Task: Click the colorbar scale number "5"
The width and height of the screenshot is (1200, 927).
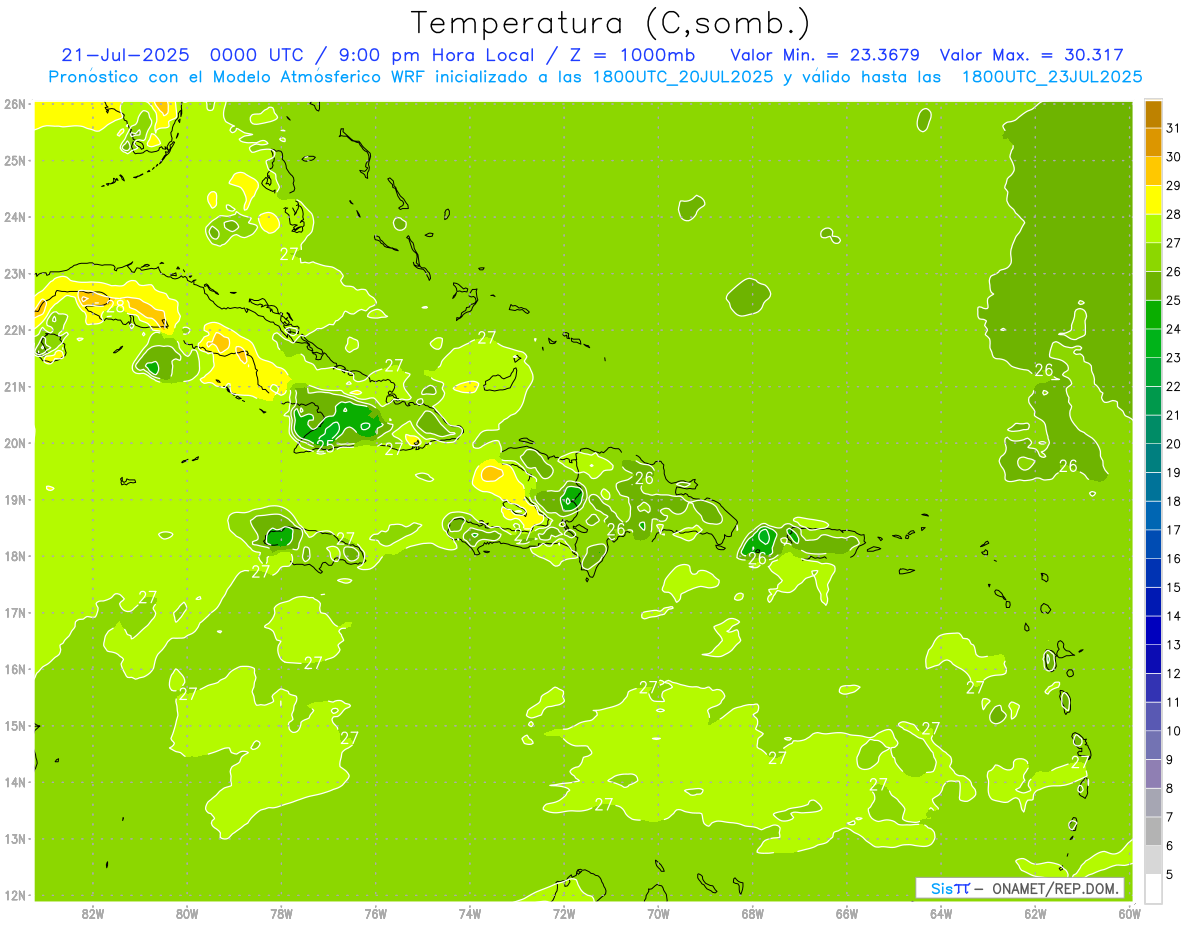Action: click(x=1170, y=874)
